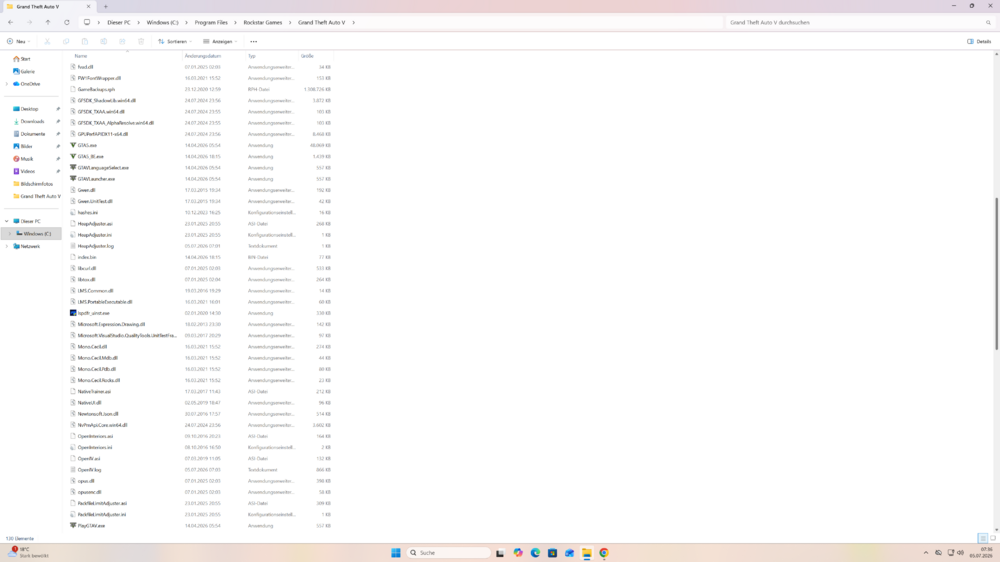Collapse the Dieser PC tree node
This screenshot has width=1000, height=562.
[x=7, y=221]
